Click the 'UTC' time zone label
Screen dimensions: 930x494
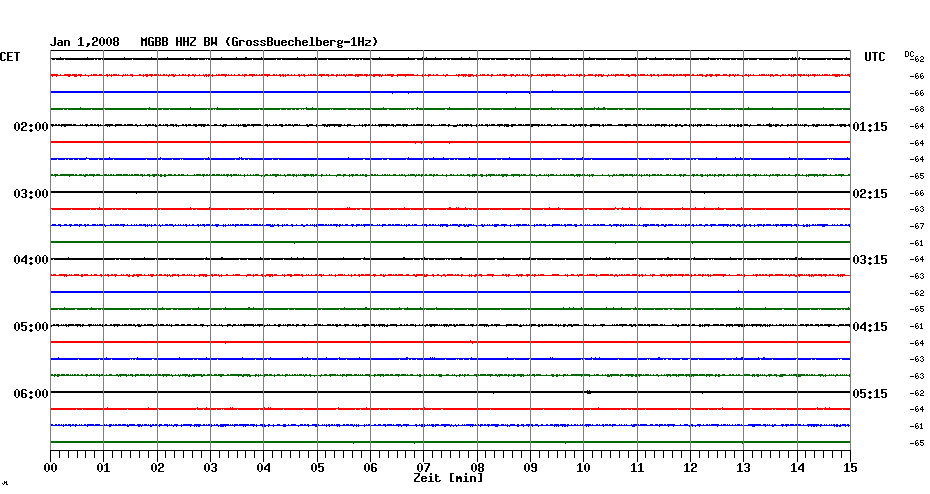pyautogui.click(x=874, y=57)
